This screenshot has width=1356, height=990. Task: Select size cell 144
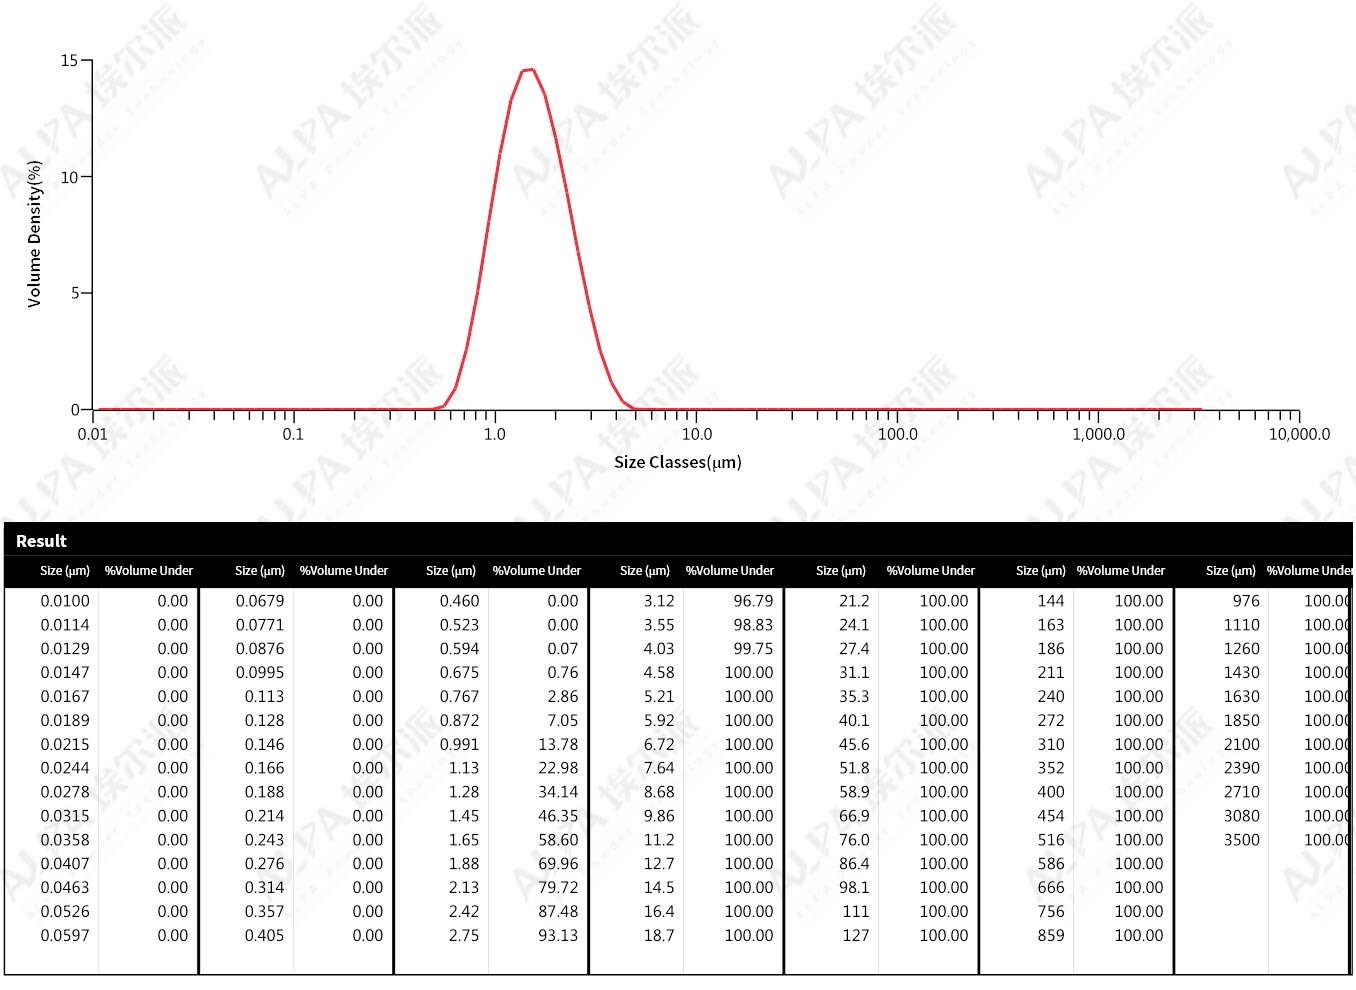tap(1051, 601)
